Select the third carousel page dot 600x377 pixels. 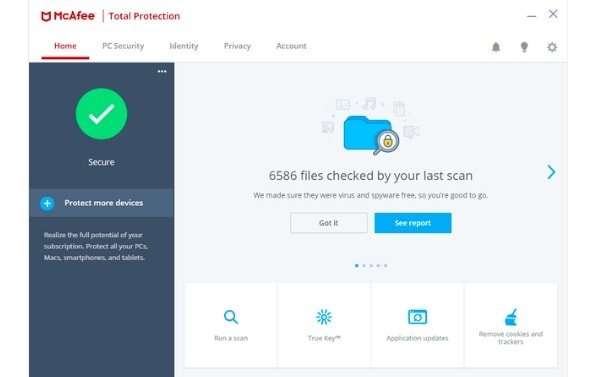(371, 265)
